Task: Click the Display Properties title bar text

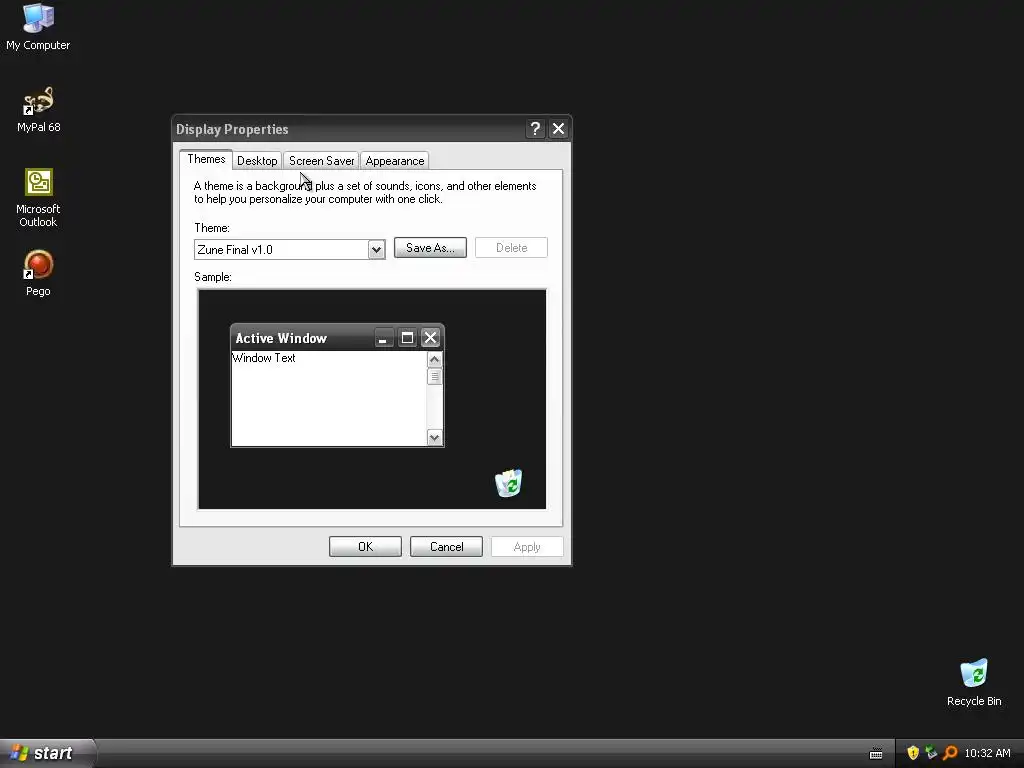Action: (x=232, y=129)
